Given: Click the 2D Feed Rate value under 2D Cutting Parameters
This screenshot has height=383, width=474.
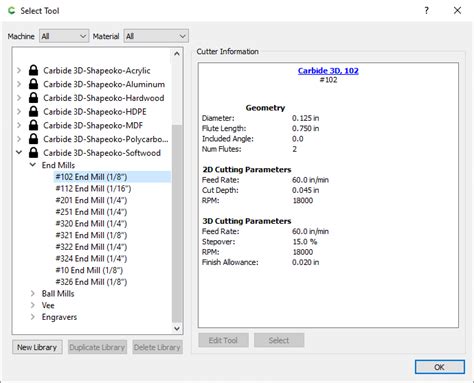Looking at the screenshot, I should pos(310,180).
